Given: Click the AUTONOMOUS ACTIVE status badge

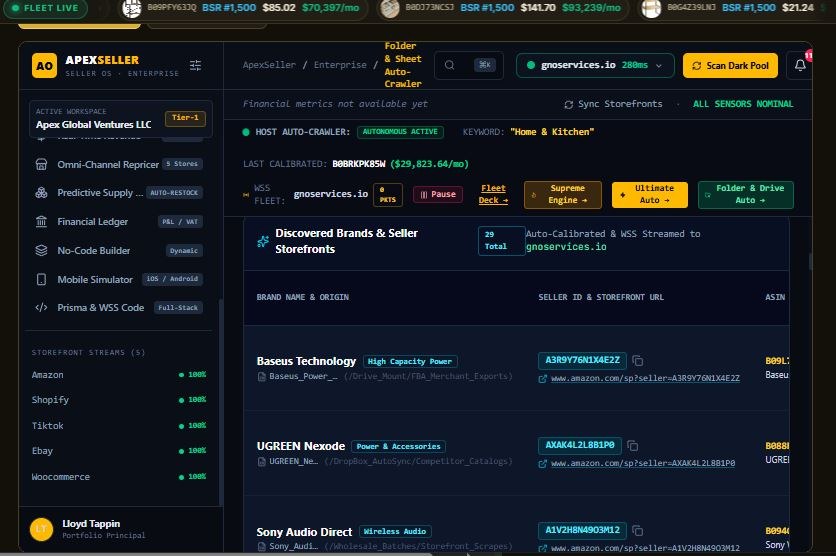Looking at the screenshot, I should pyautogui.click(x=400, y=132).
